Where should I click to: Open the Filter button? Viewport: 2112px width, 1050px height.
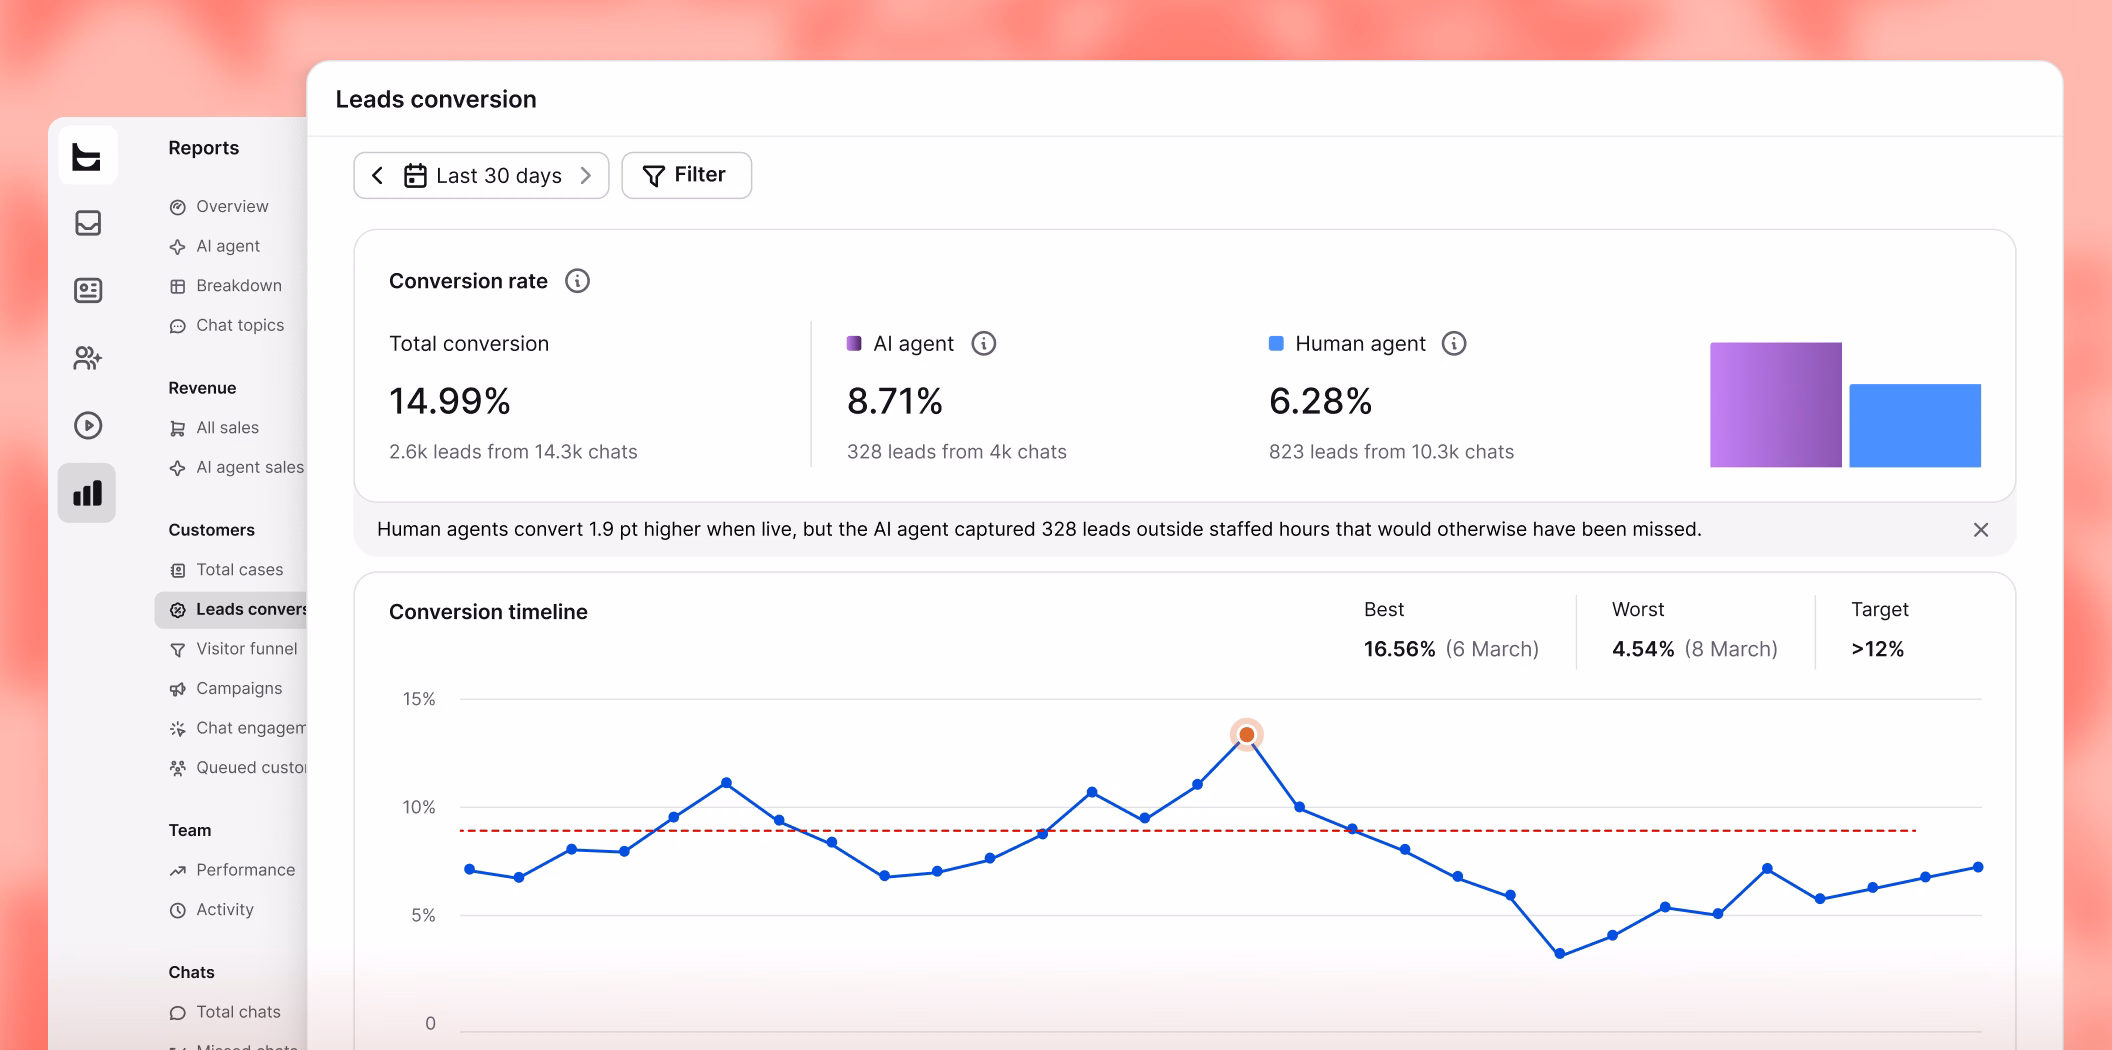click(686, 175)
